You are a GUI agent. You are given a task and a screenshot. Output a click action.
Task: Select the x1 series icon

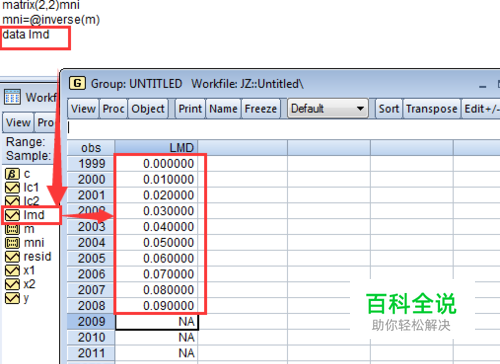(12, 270)
